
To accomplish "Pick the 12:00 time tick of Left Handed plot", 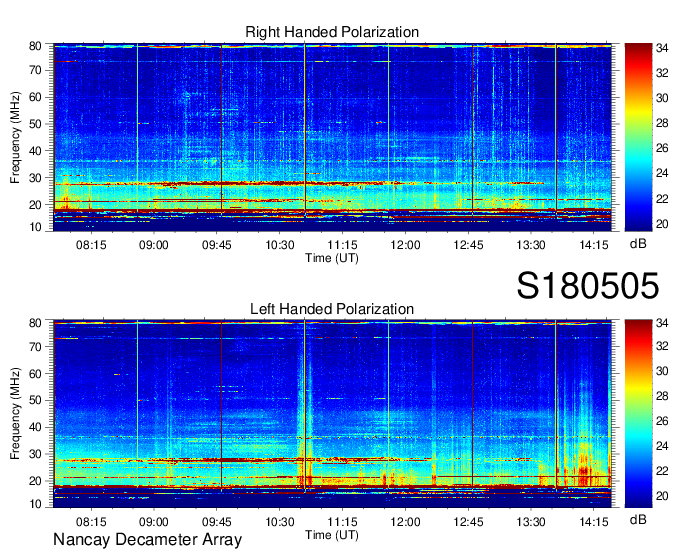I will (405, 522).
